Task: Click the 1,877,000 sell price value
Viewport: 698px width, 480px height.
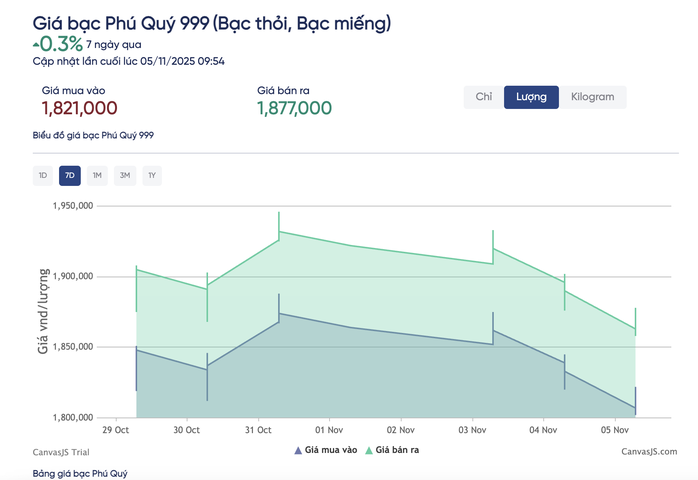Action: tap(294, 108)
